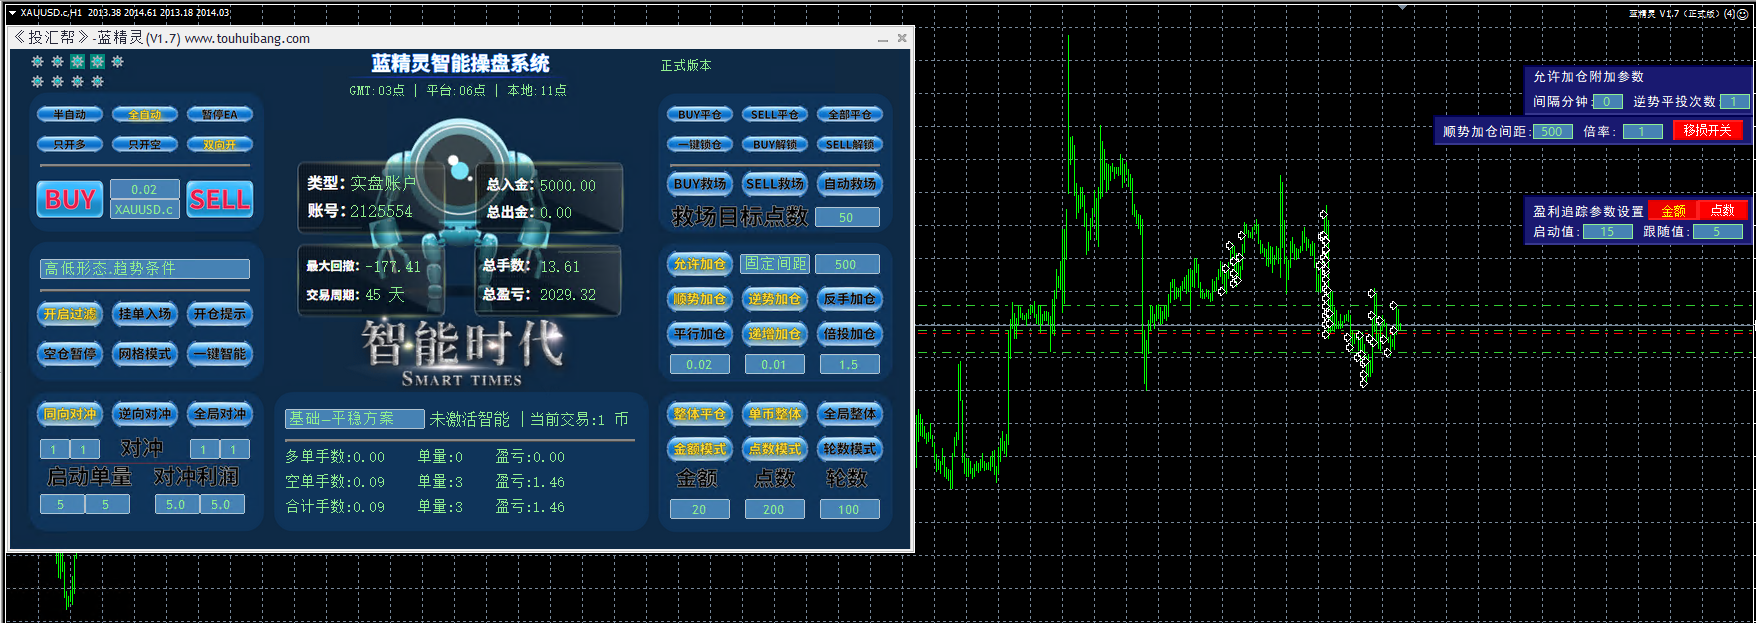Edit 顺势加仓间距 field on chart
This screenshot has width=1756, height=623.
tap(1552, 131)
